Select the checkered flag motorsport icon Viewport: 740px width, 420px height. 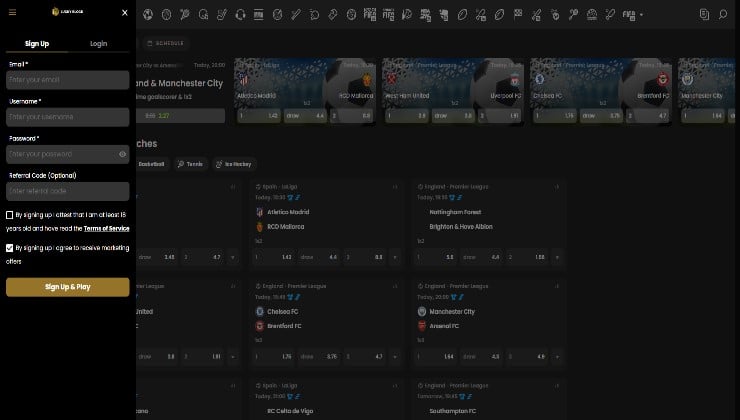[x=518, y=15]
